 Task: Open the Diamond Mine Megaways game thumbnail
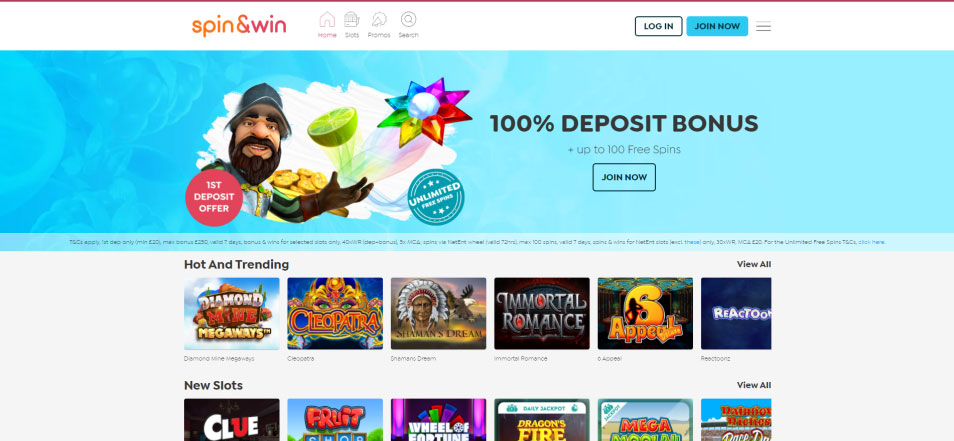232,313
